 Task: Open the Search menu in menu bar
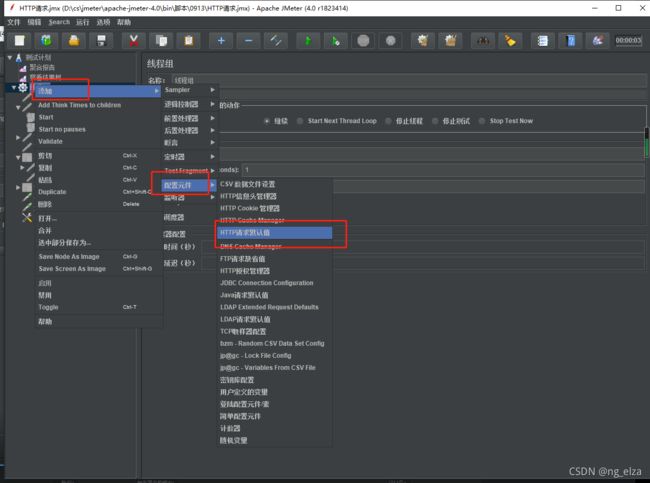(x=59, y=22)
